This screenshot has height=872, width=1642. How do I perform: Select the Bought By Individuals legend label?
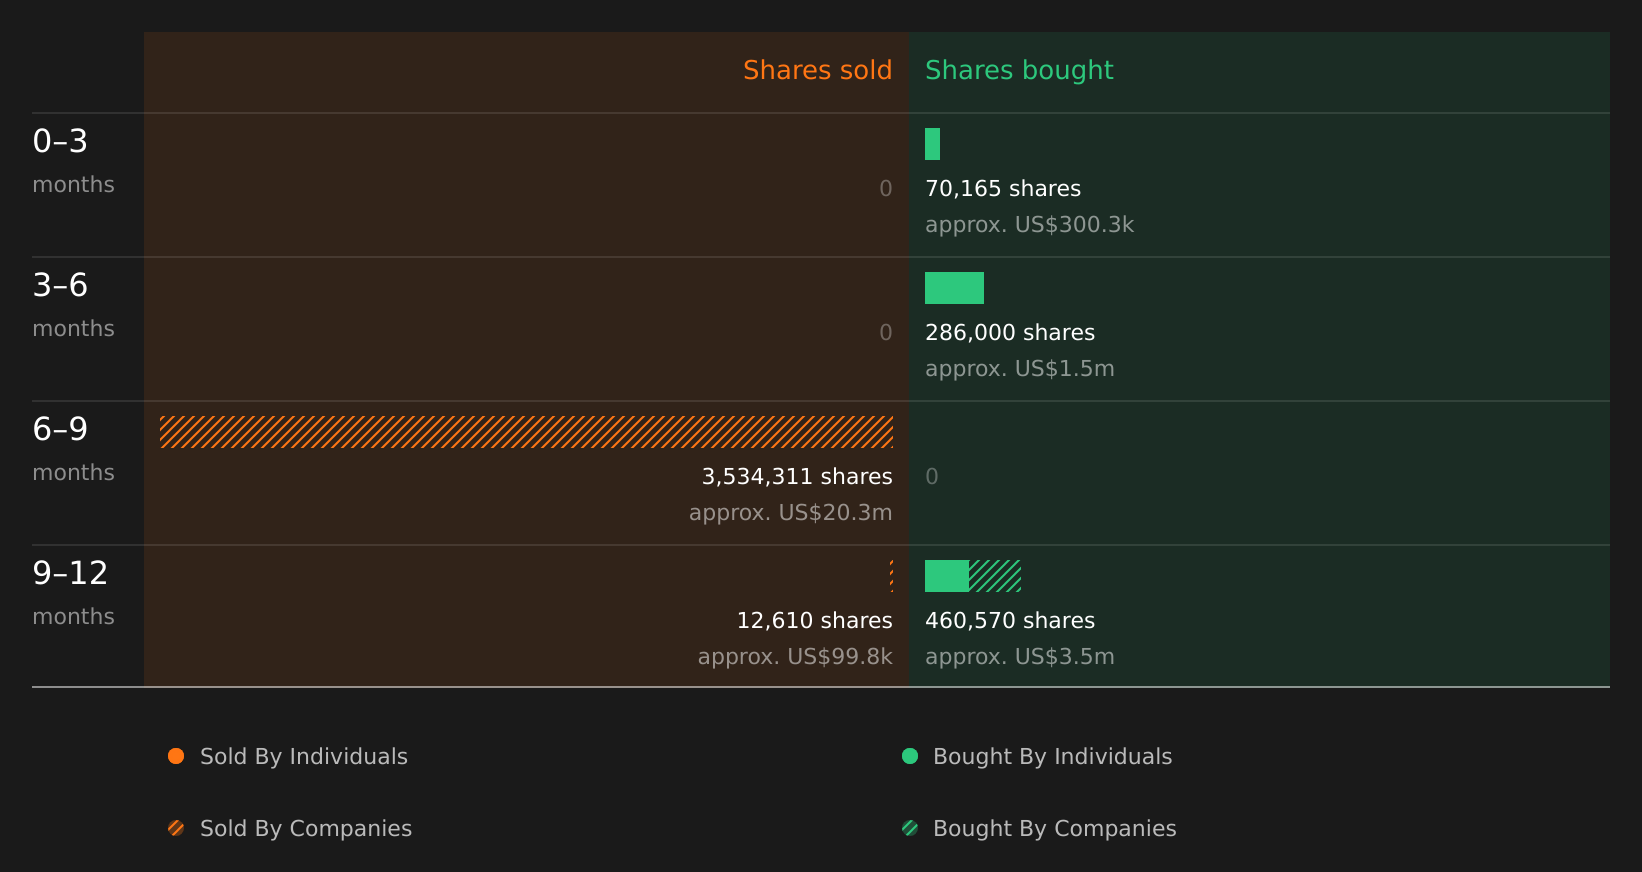1052,757
